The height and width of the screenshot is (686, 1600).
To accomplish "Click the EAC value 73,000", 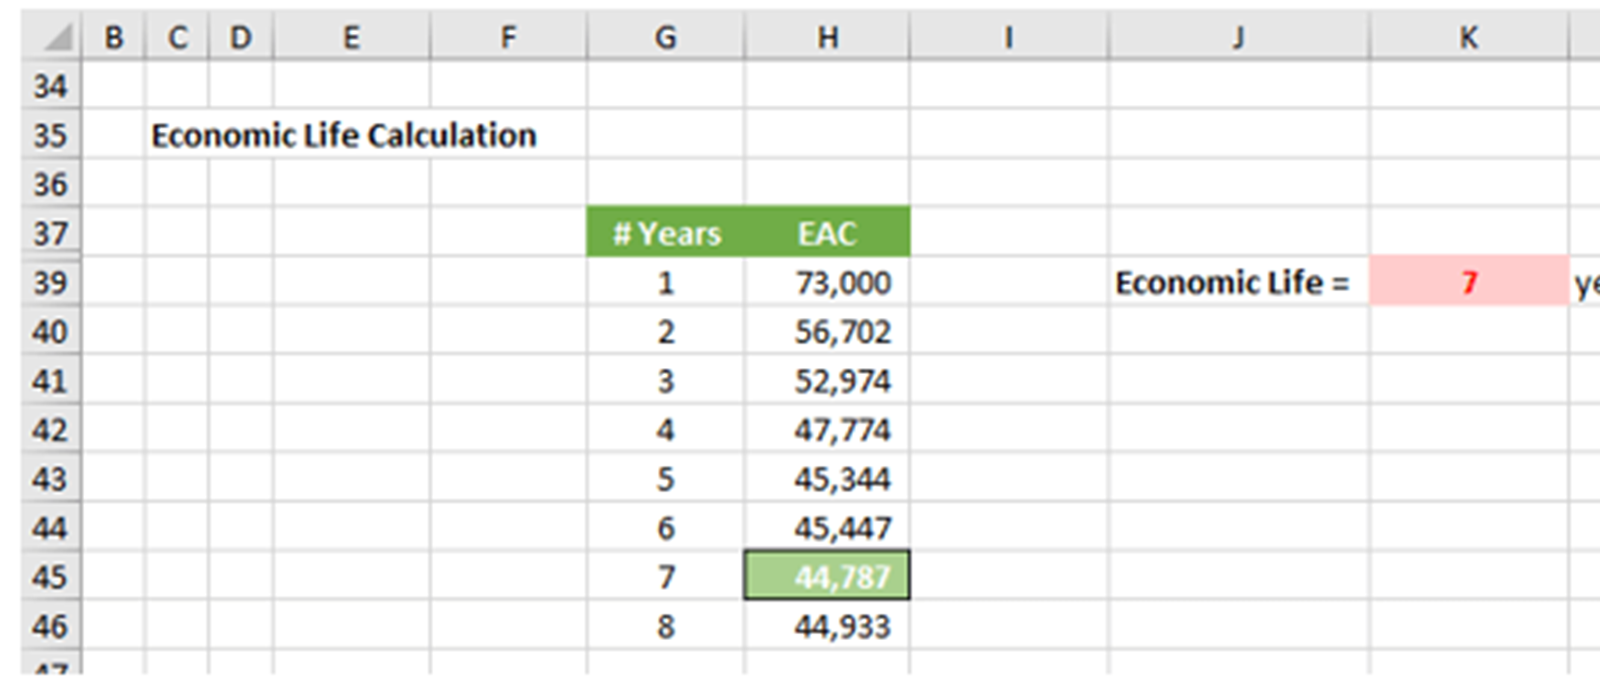I will 827,283.
